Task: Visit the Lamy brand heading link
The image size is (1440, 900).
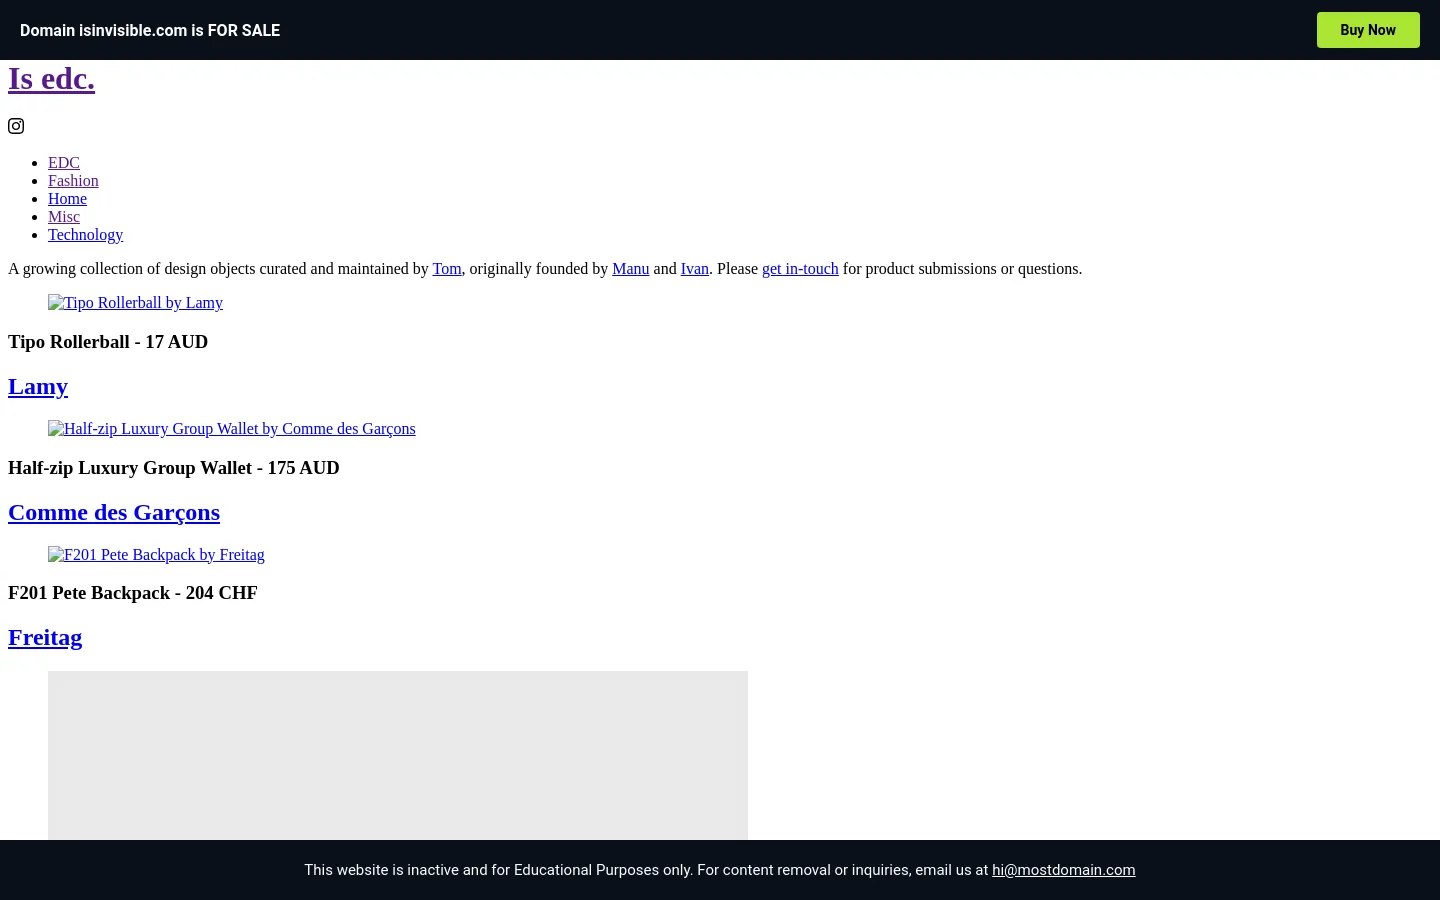Action: point(38,386)
